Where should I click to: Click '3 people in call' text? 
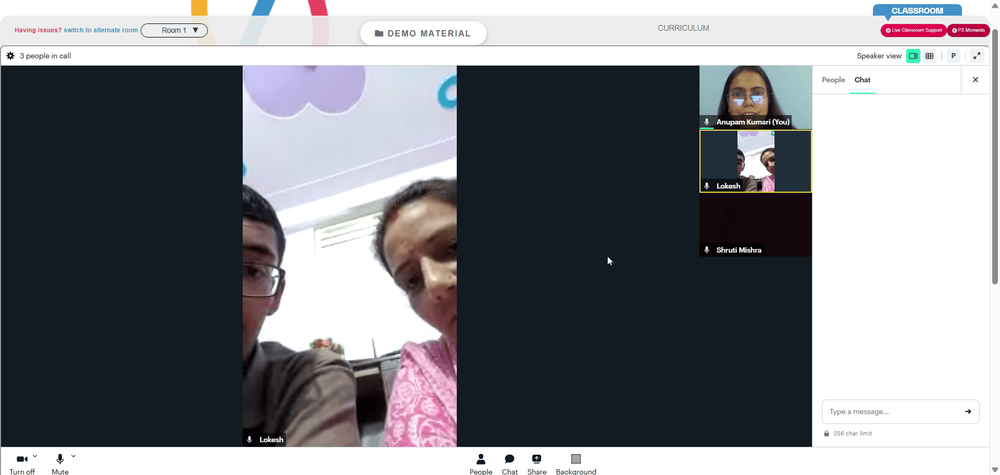pyautogui.click(x=45, y=56)
